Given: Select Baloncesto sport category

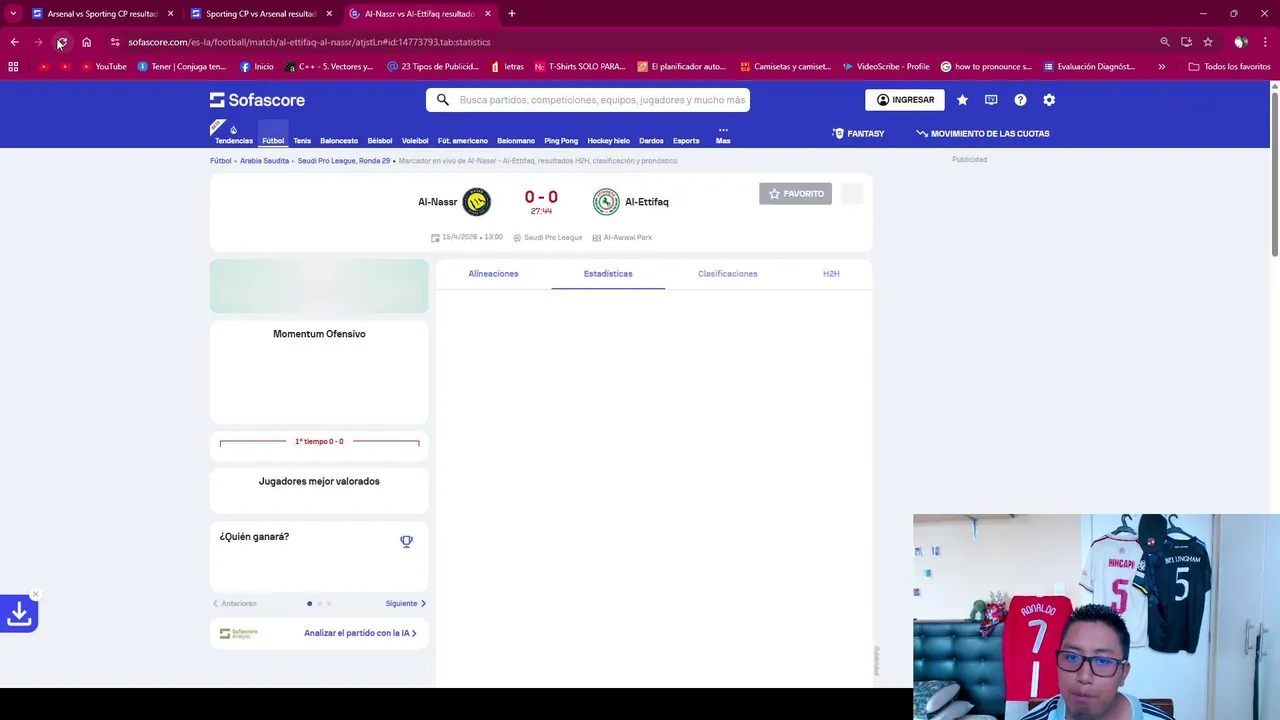Looking at the screenshot, I should [339, 141].
